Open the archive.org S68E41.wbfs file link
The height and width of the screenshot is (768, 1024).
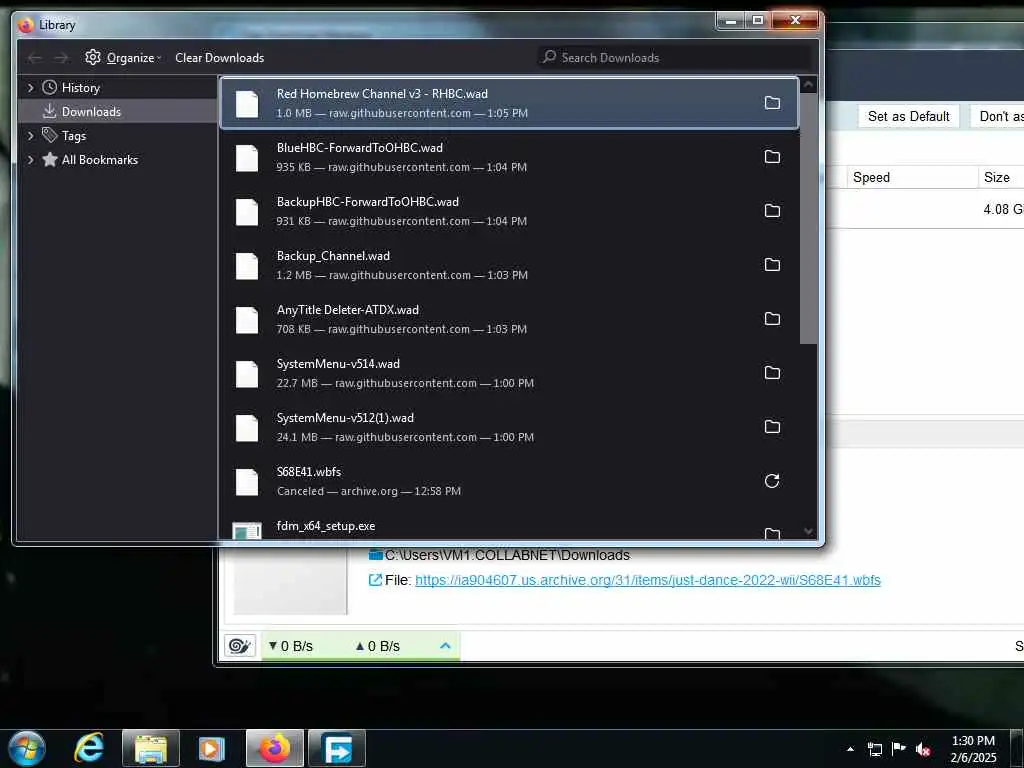pyautogui.click(x=647, y=580)
